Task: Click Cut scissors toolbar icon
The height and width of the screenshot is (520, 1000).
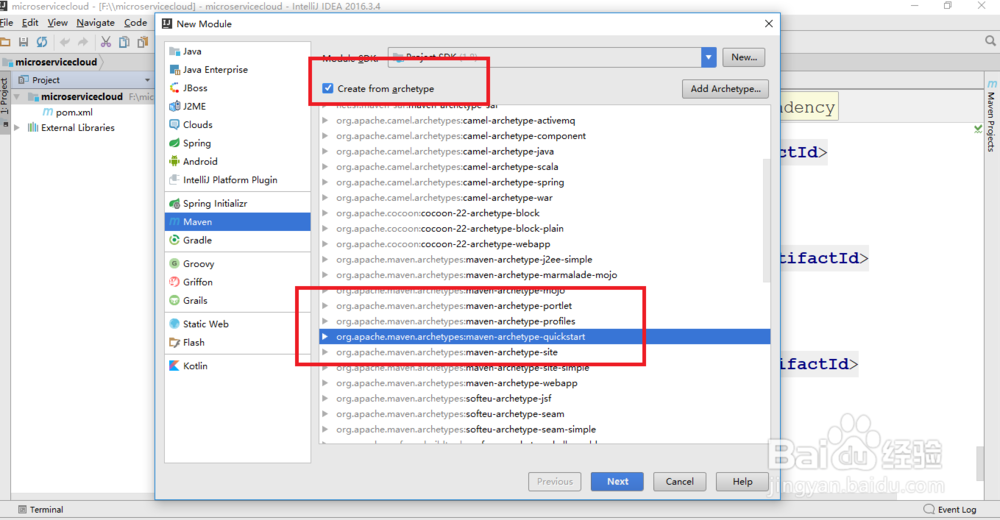Action: [106, 42]
